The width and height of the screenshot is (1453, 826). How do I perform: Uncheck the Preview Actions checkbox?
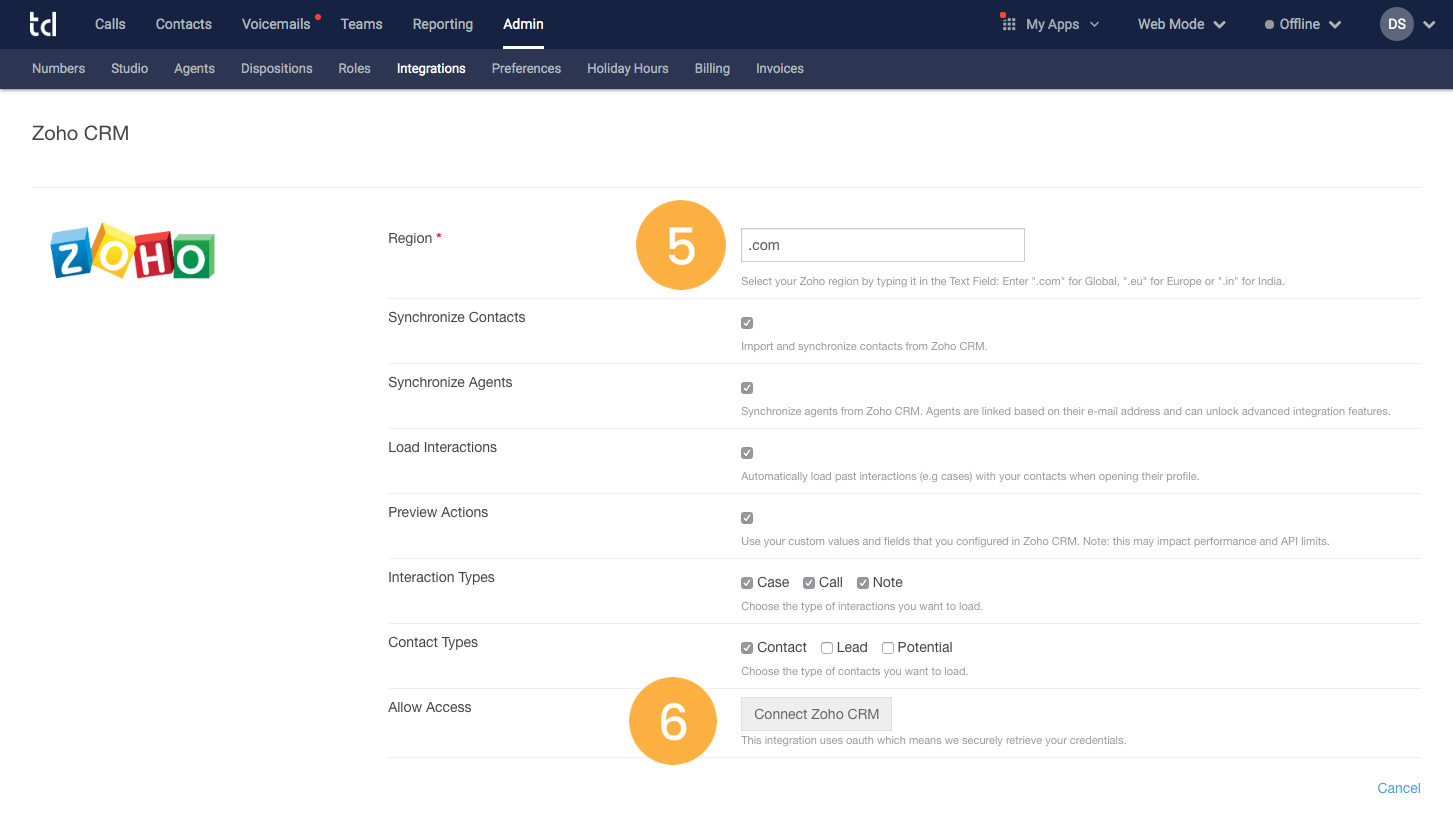point(747,518)
